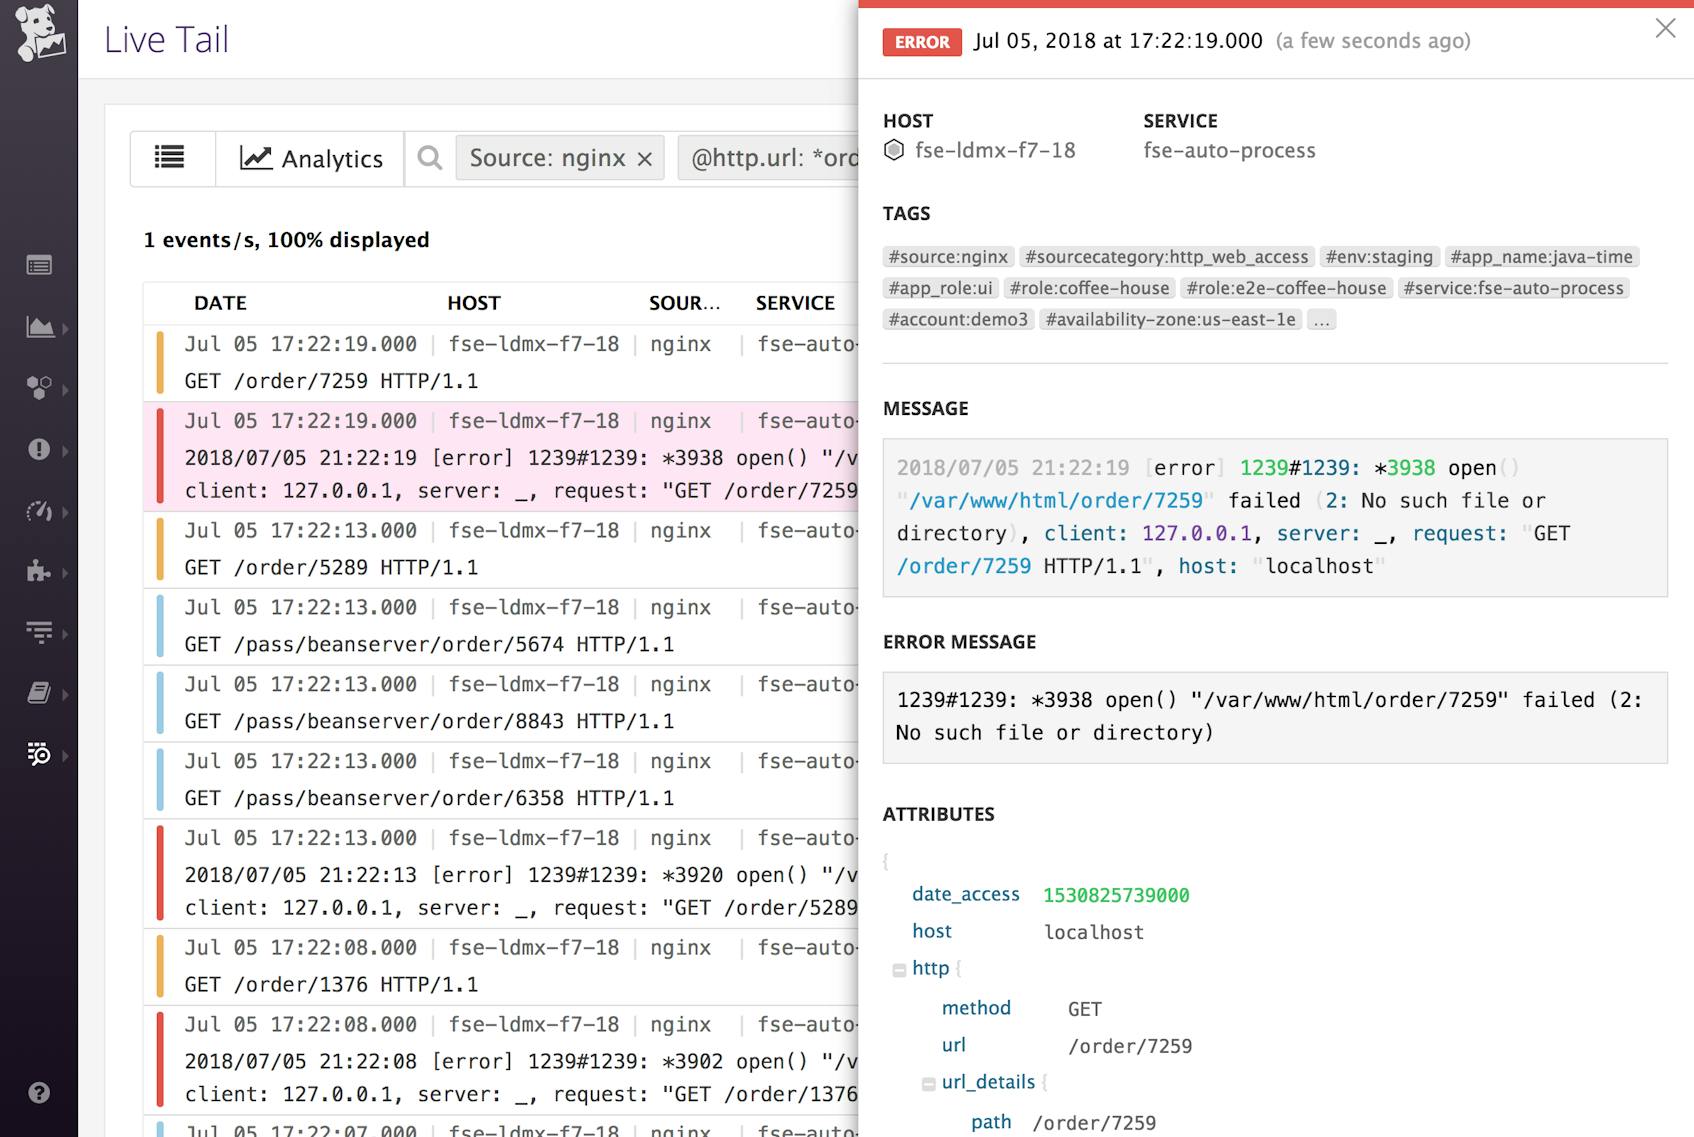This screenshot has height=1137, width=1694.
Task: Close the log detail panel
Action: [1665, 29]
